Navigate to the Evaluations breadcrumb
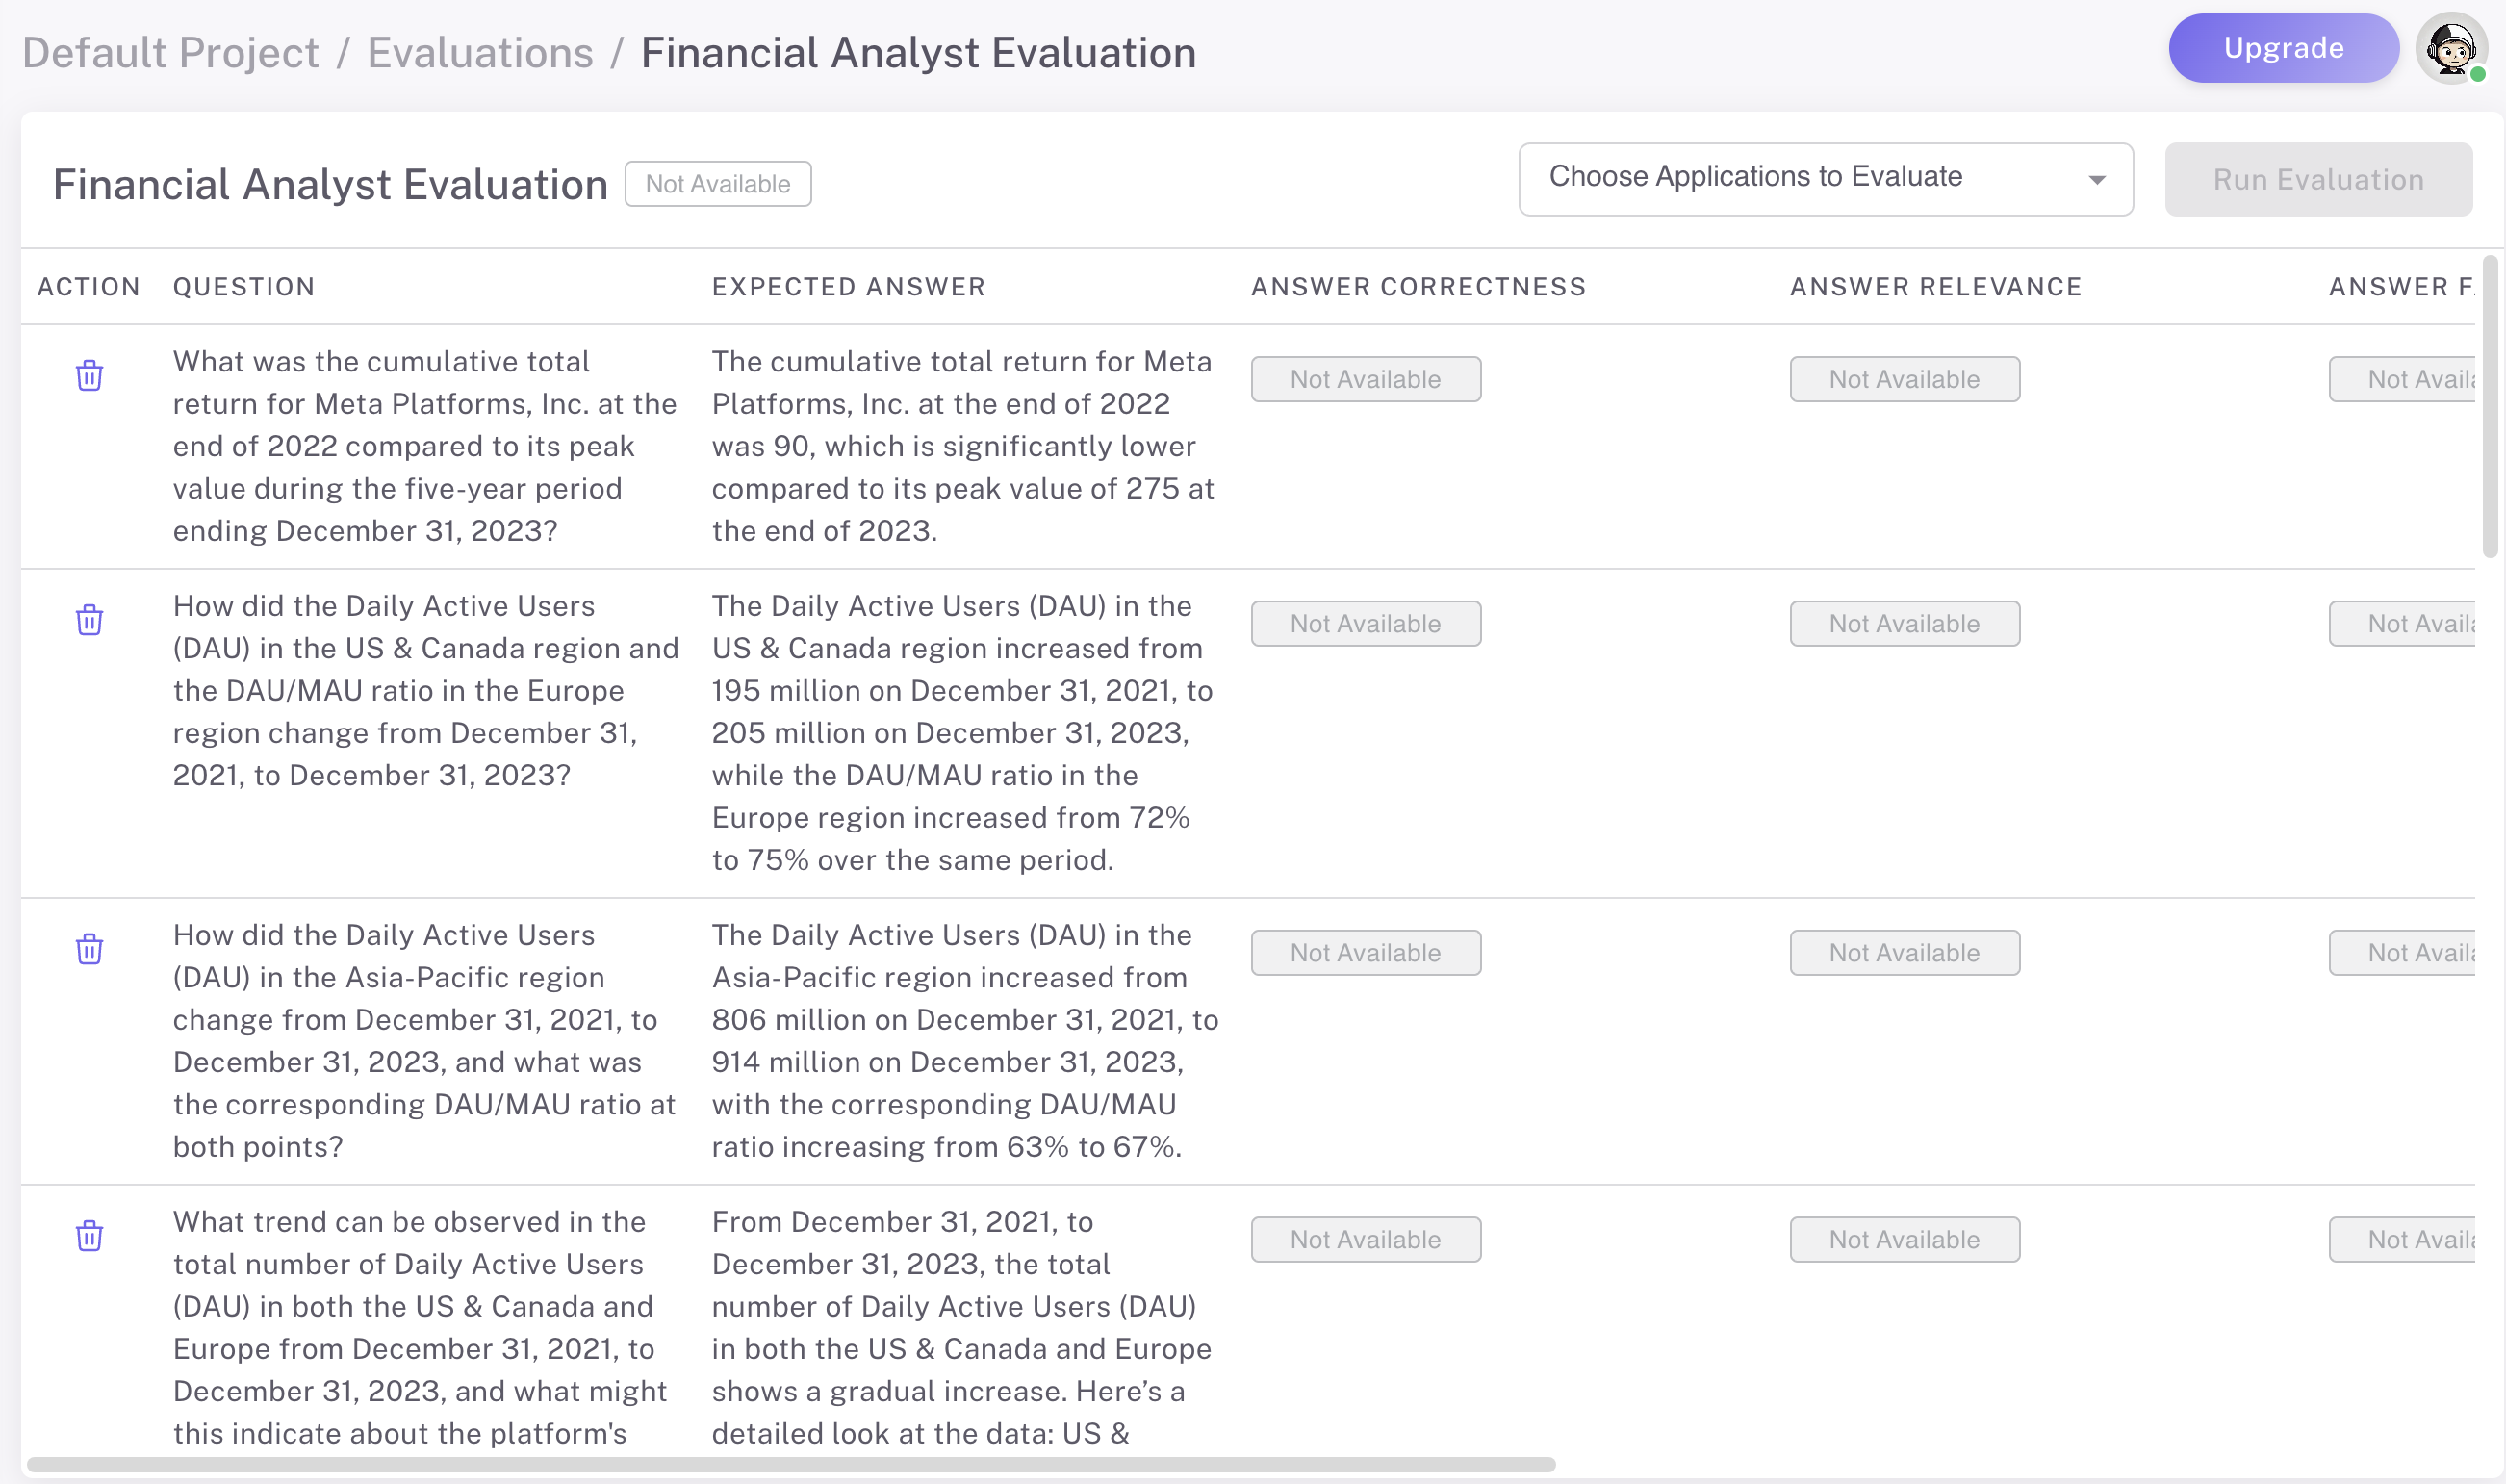This screenshot has height=1484, width=2506. 480,52
